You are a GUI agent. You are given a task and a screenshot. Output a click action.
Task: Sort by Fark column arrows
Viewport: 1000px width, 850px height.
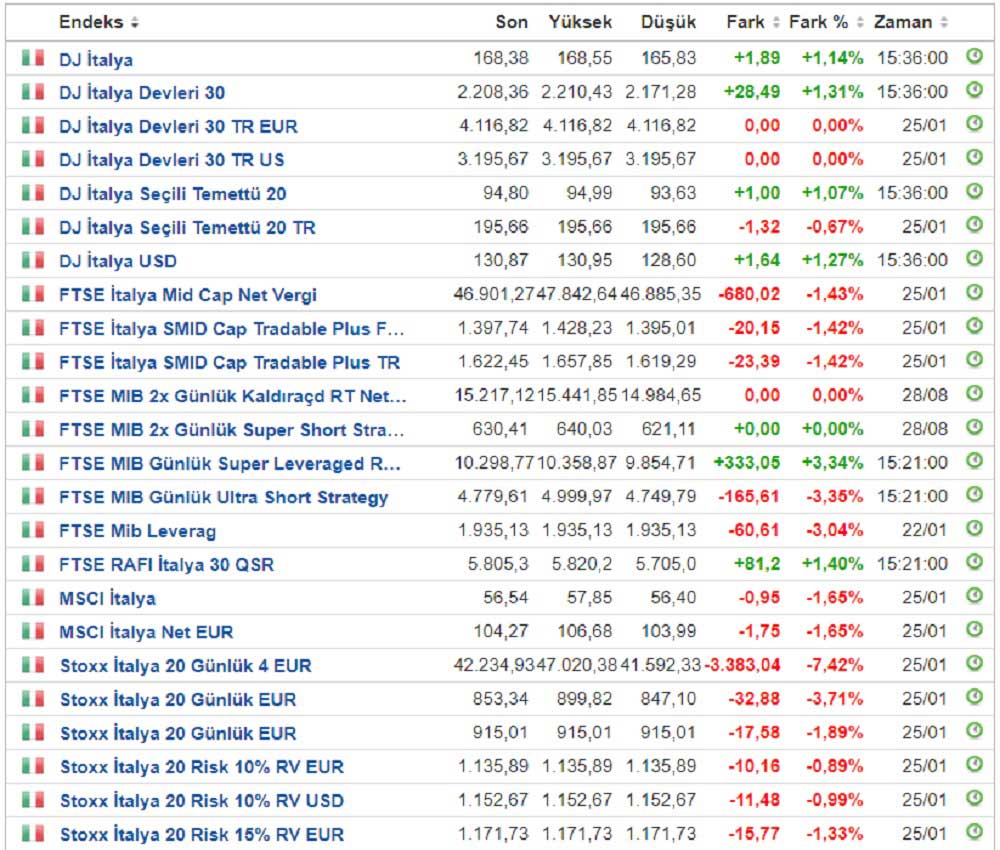coord(776,23)
